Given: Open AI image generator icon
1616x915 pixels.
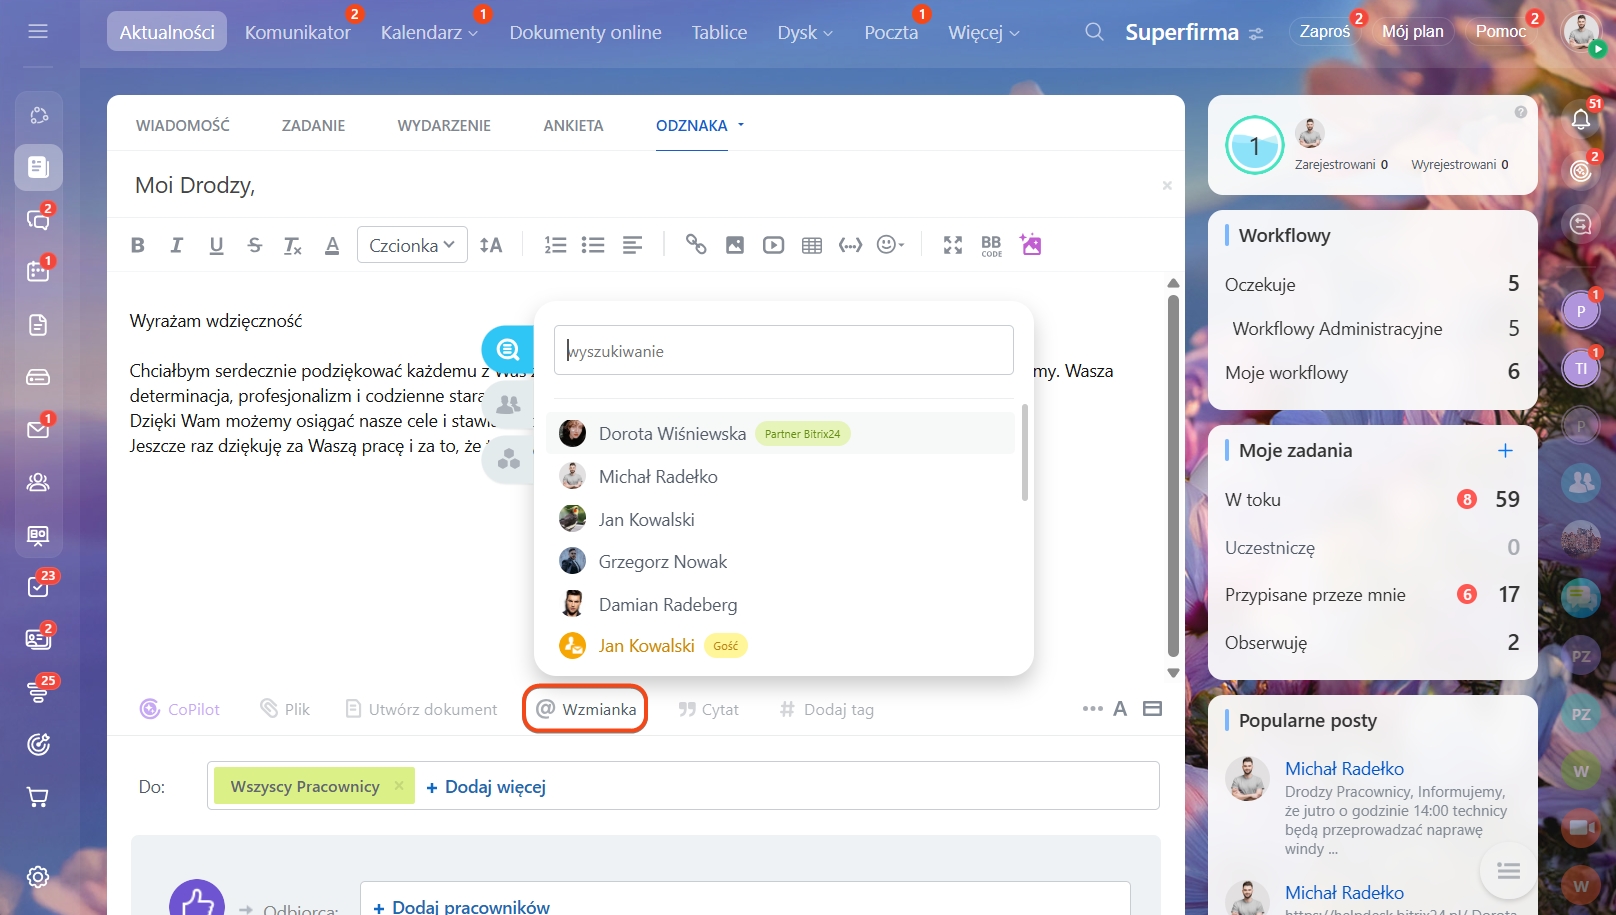Looking at the screenshot, I should coord(1030,244).
